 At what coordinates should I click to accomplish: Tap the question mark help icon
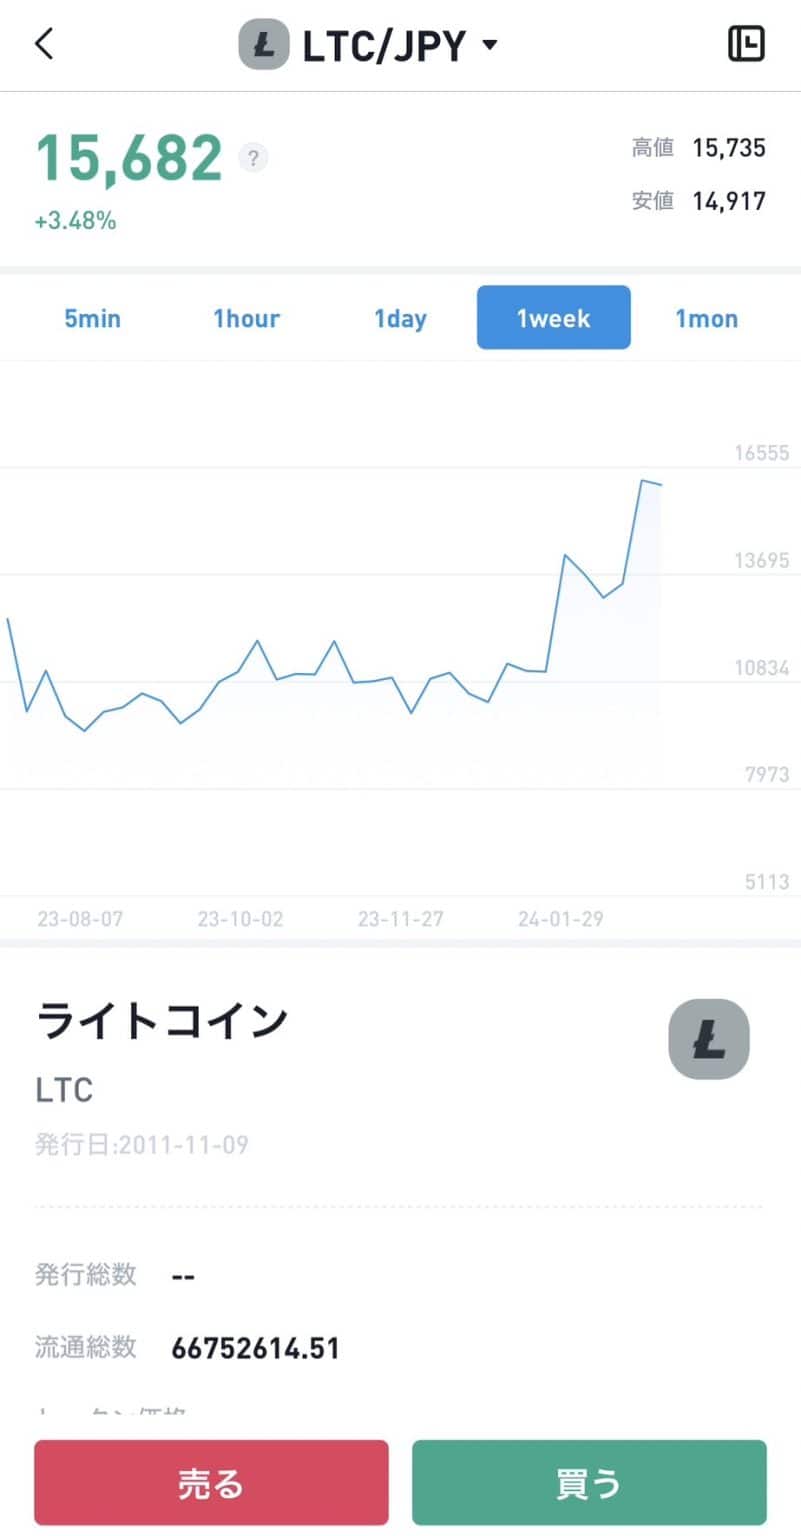tap(254, 158)
